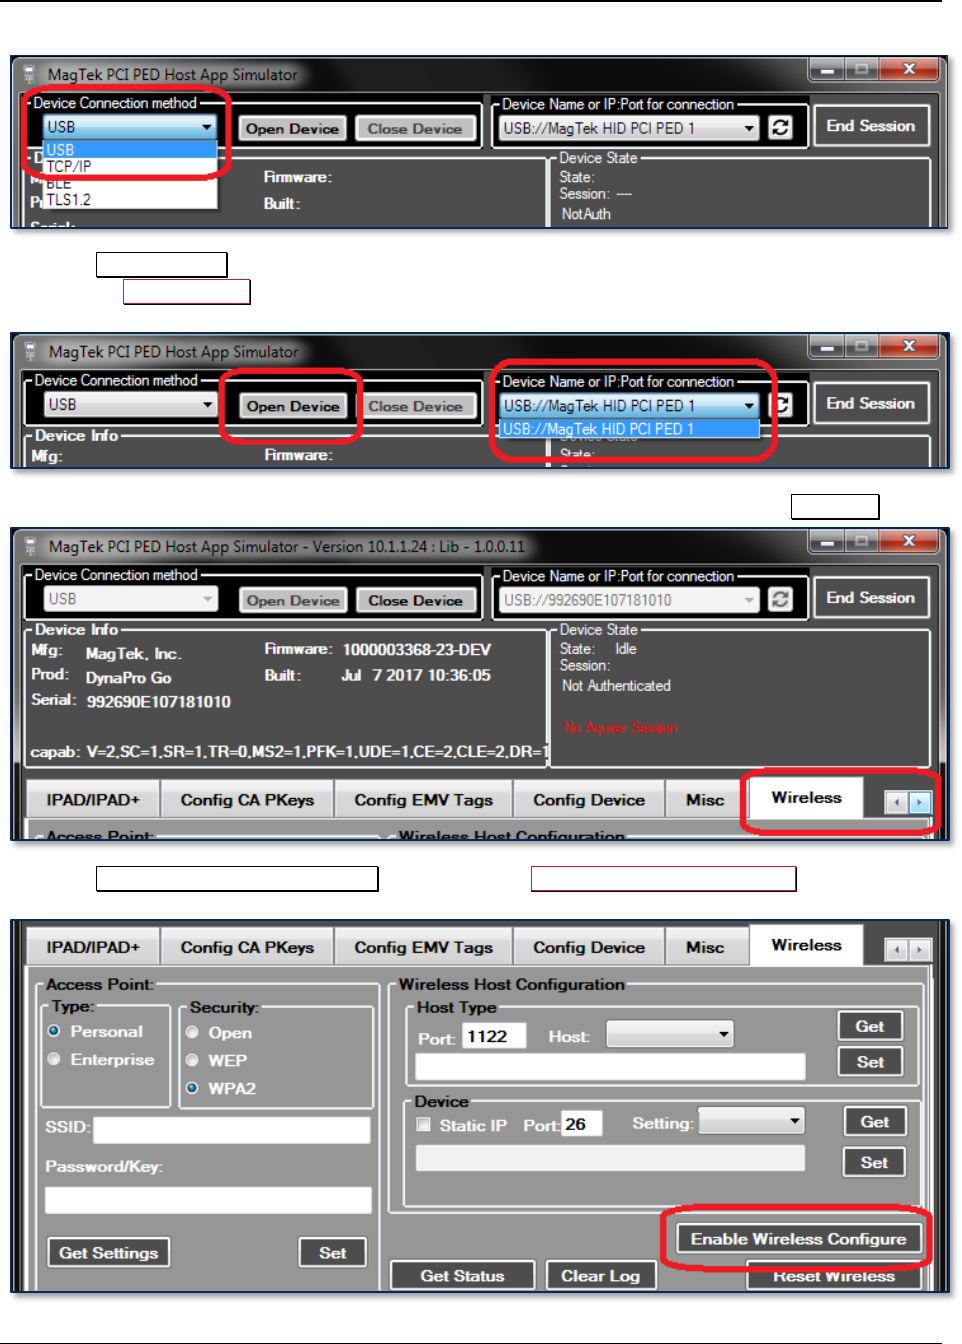Switch to IPAD/IPAD+ tab above Access Point group

point(93,948)
